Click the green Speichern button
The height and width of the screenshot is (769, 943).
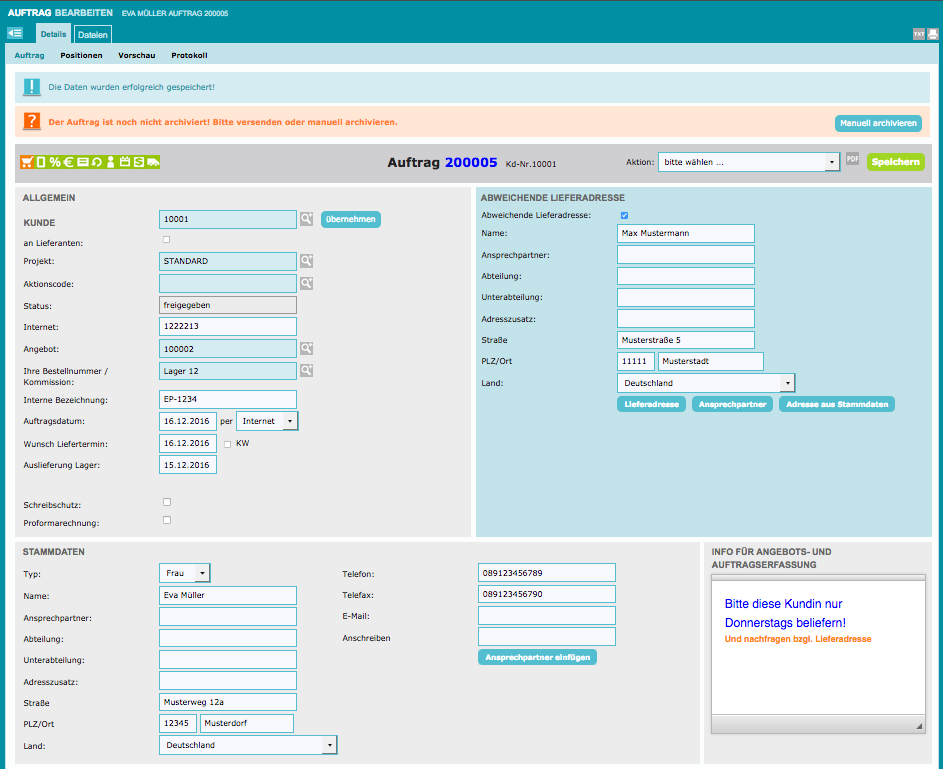[895, 162]
